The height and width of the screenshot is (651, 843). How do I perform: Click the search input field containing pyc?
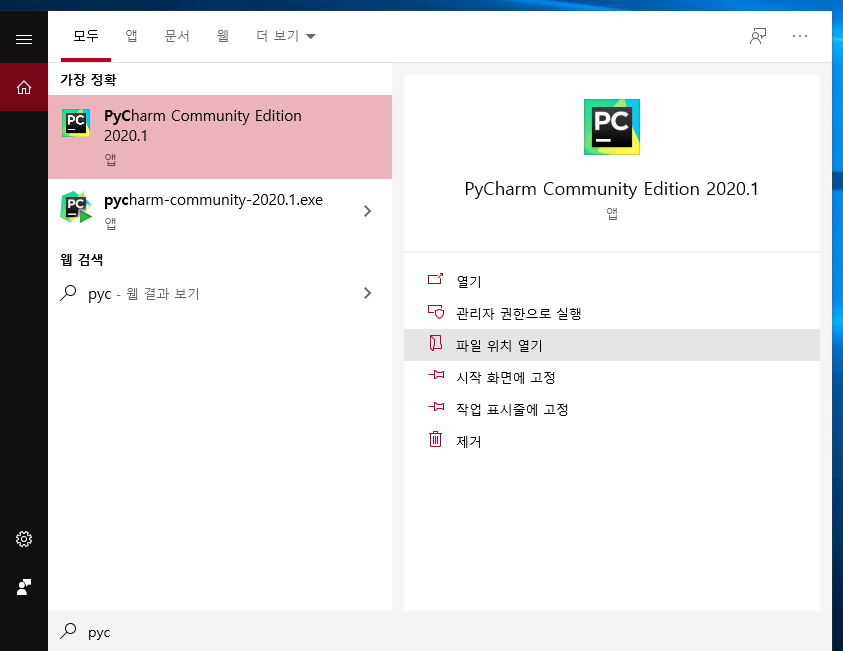coord(440,631)
